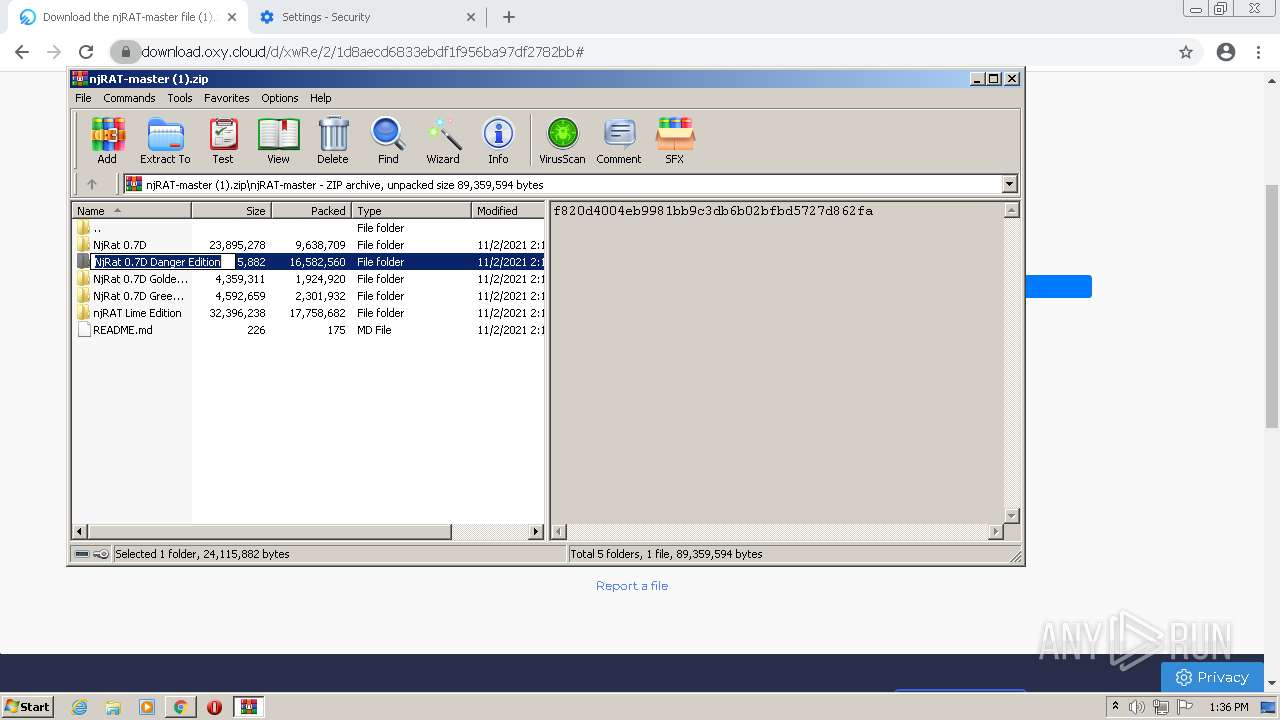The height and width of the screenshot is (720, 1280).
Task: Expand the archive path dropdown
Action: tap(1009, 184)
